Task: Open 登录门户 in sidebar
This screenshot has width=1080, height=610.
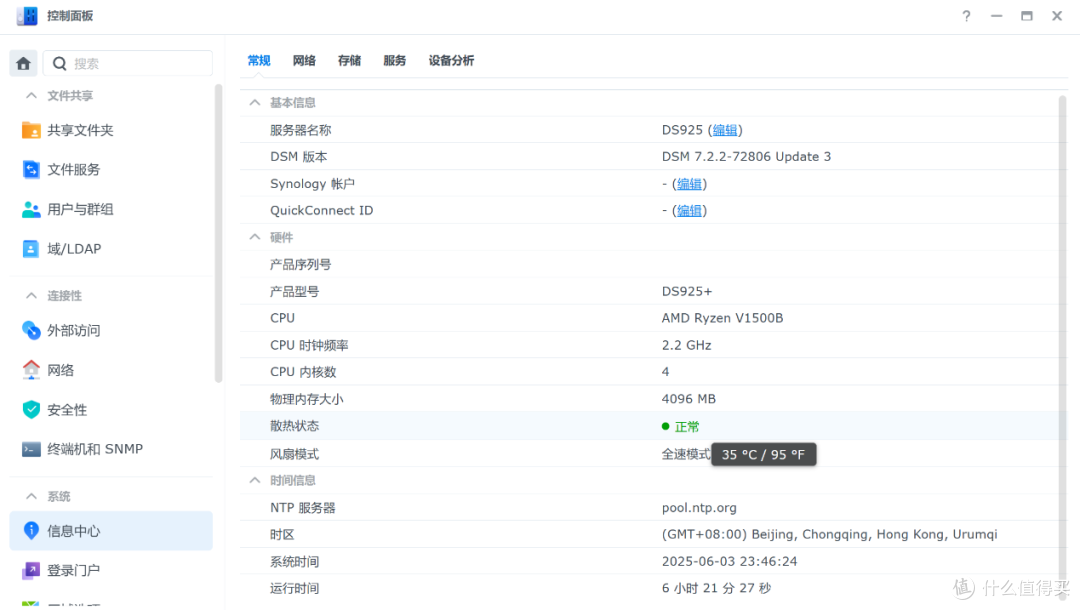Action: (73, 570)
